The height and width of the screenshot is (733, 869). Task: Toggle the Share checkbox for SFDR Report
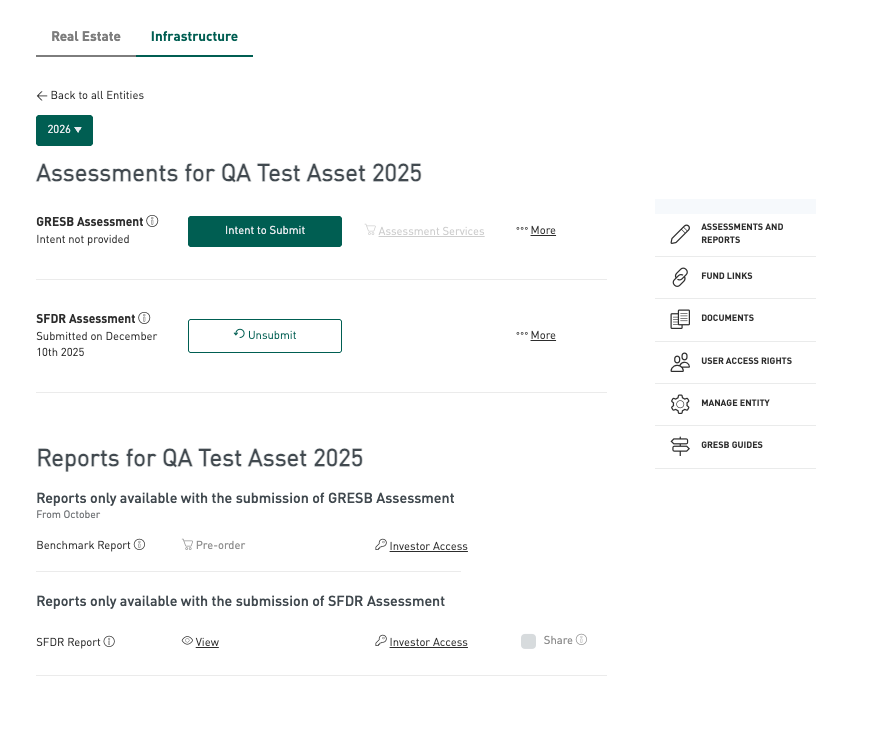pyautogui.click(x=528, y=641)
